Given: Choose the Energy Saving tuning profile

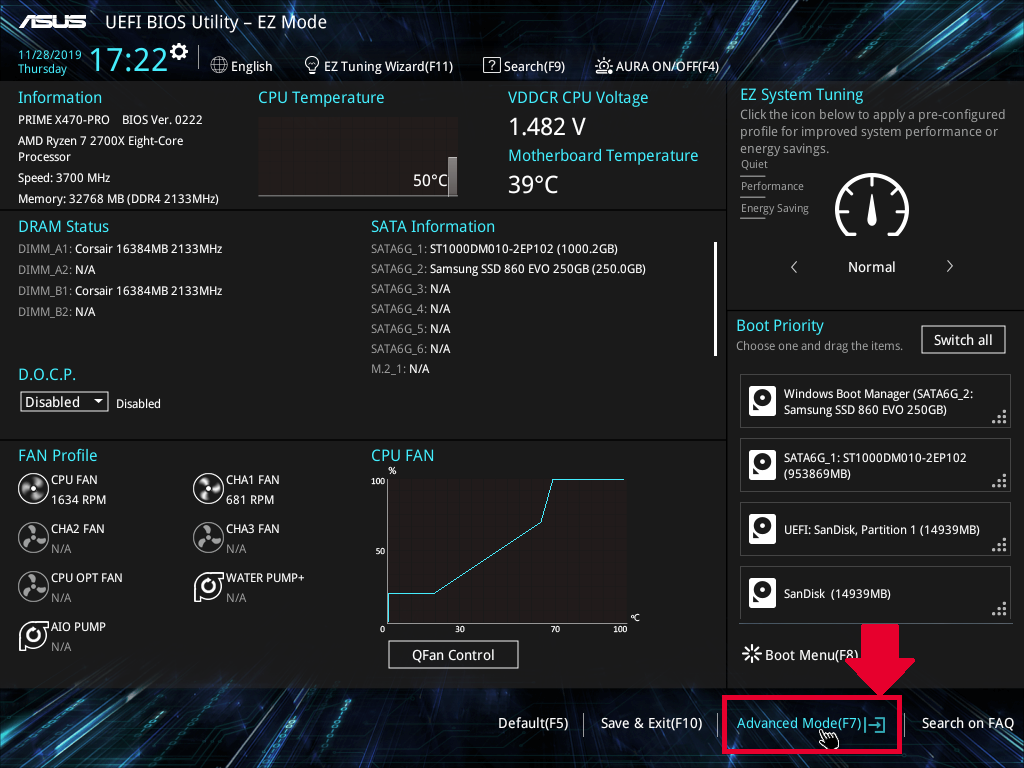Looking at the screenshot, I should point(775,209).
